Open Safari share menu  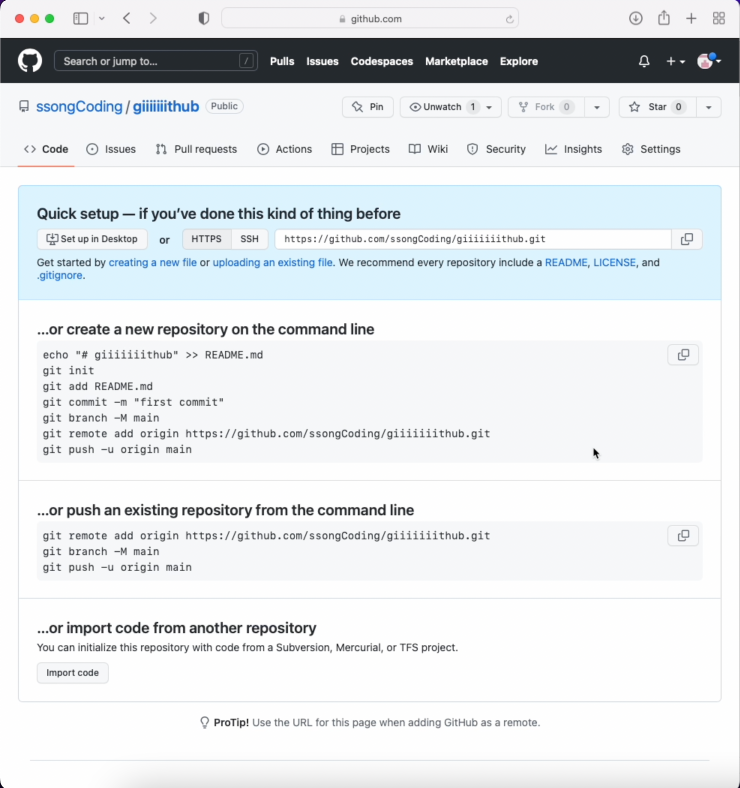tap(664, 18)
